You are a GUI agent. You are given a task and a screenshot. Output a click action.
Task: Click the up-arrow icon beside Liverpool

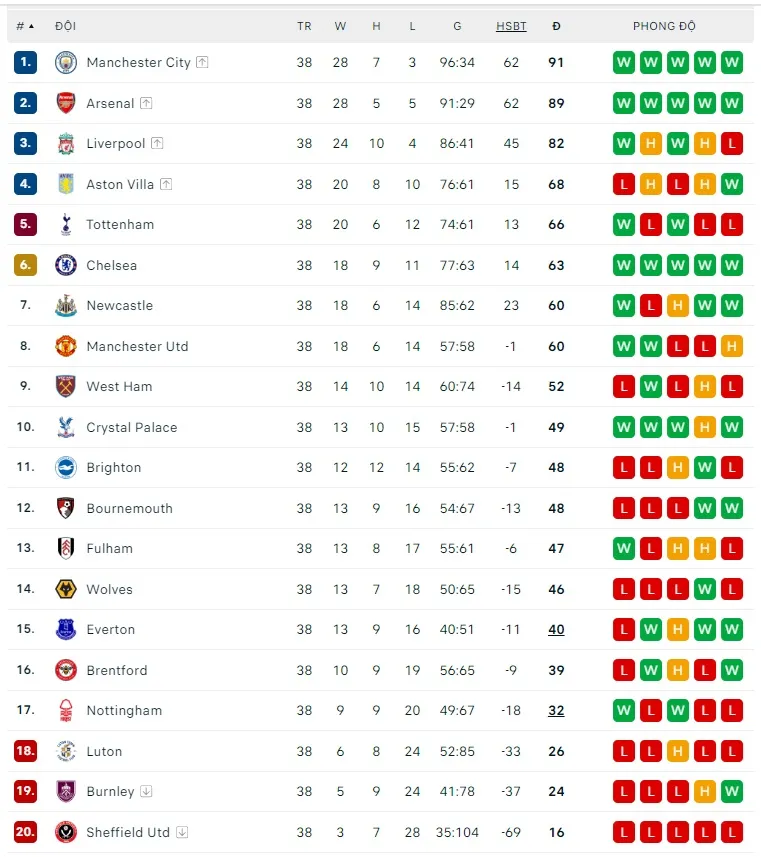pos(157,144)
